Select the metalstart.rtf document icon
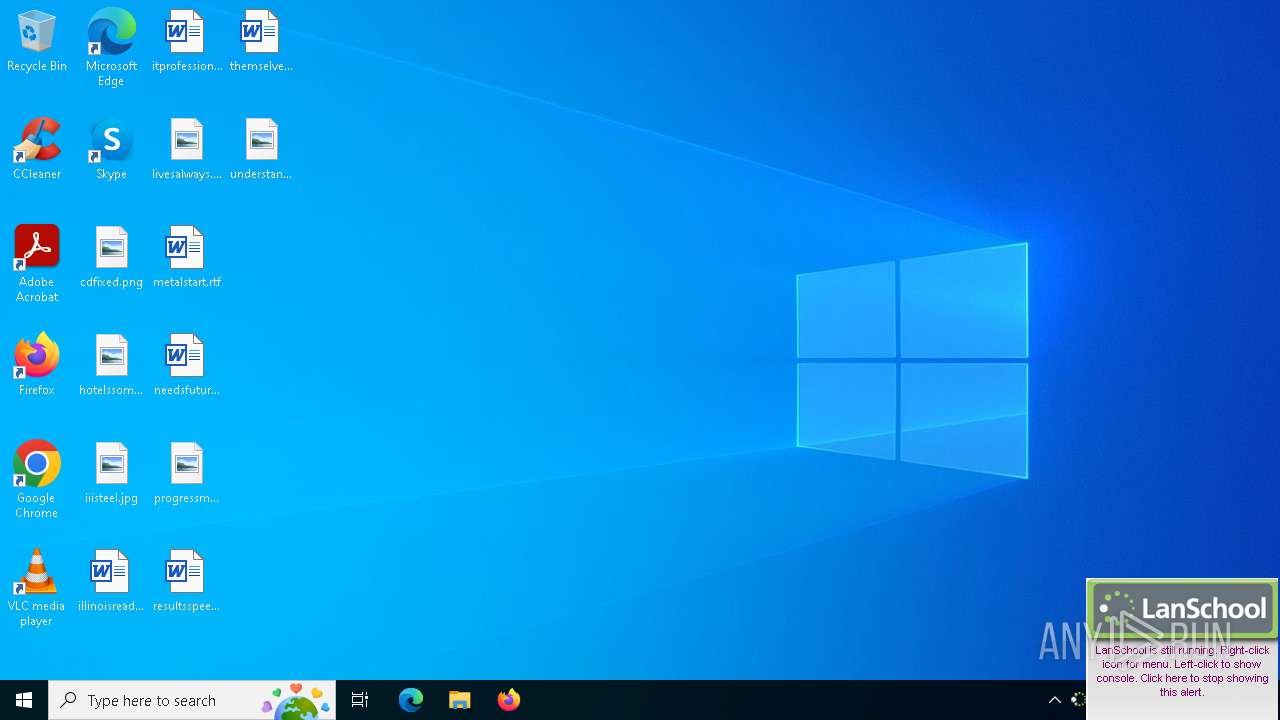The width and height of the screenshot is (1280, 720). [187, 258]
